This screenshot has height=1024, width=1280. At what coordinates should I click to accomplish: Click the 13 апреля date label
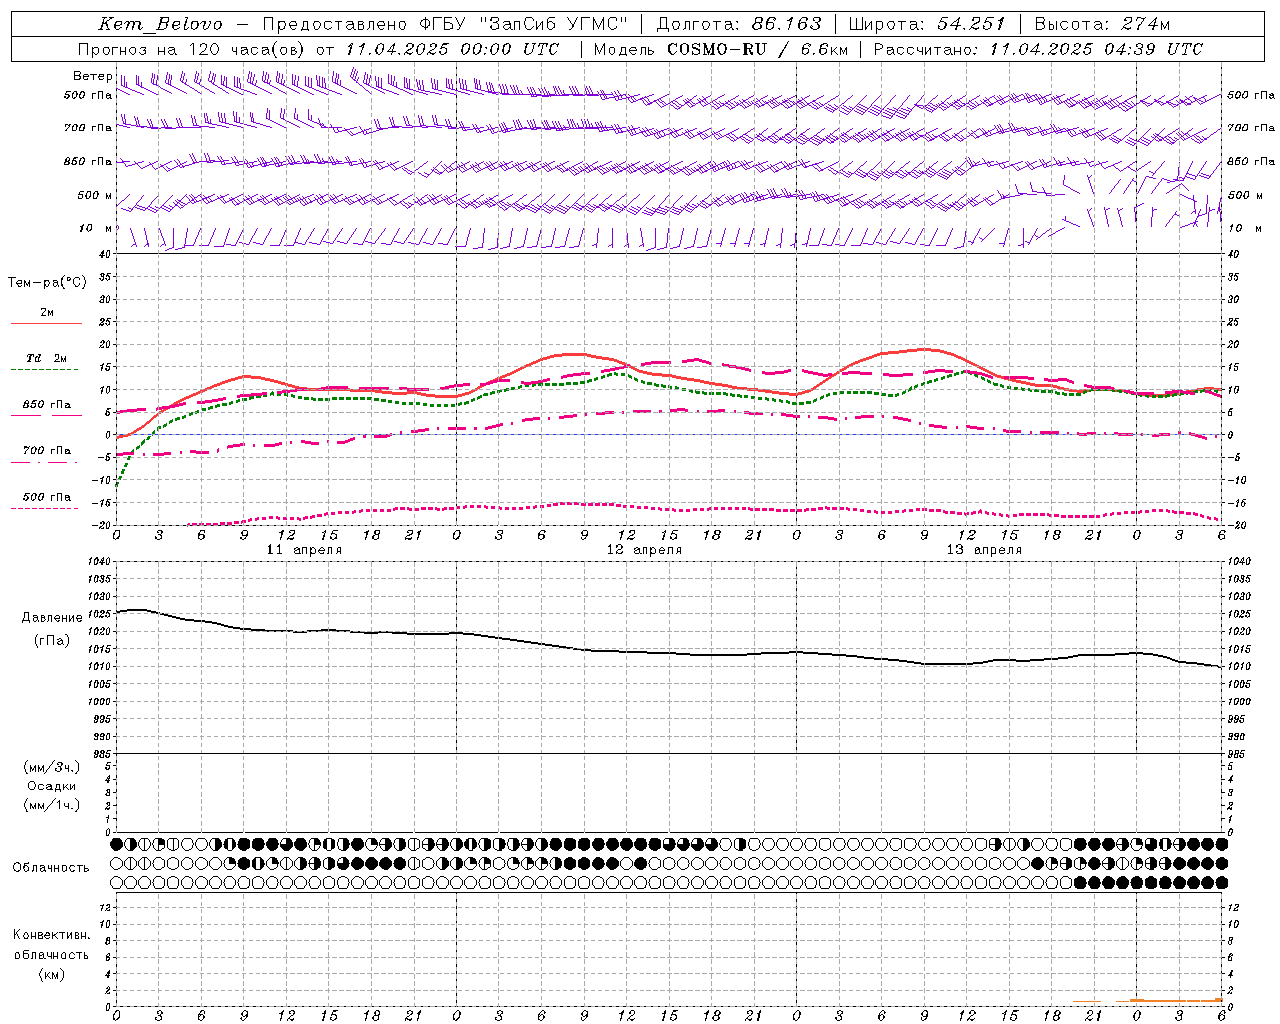pyautogui.click(x=984, y=550)
